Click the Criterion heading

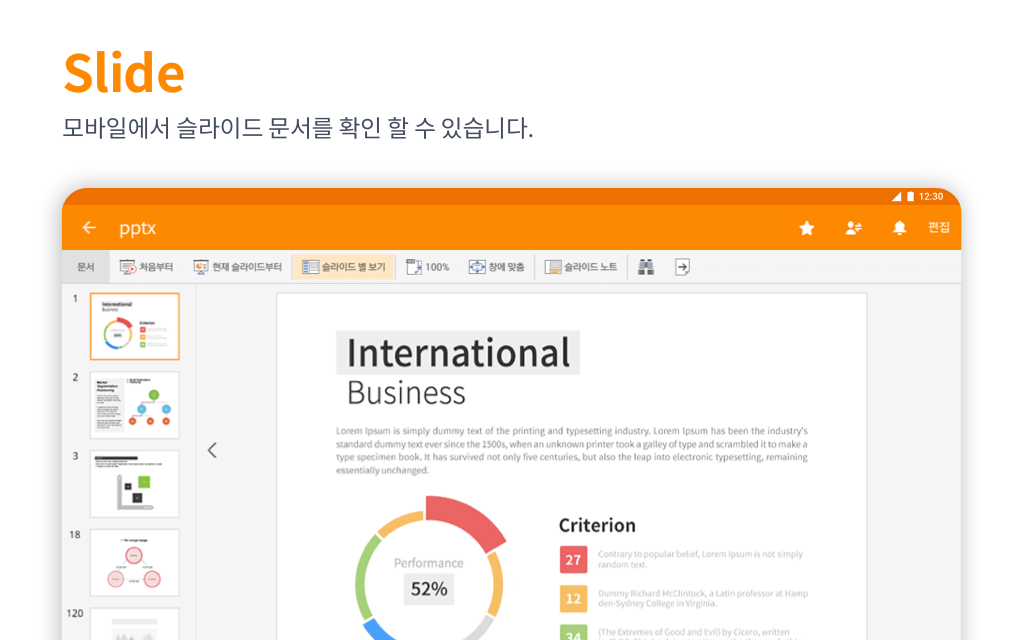(597, 526)
